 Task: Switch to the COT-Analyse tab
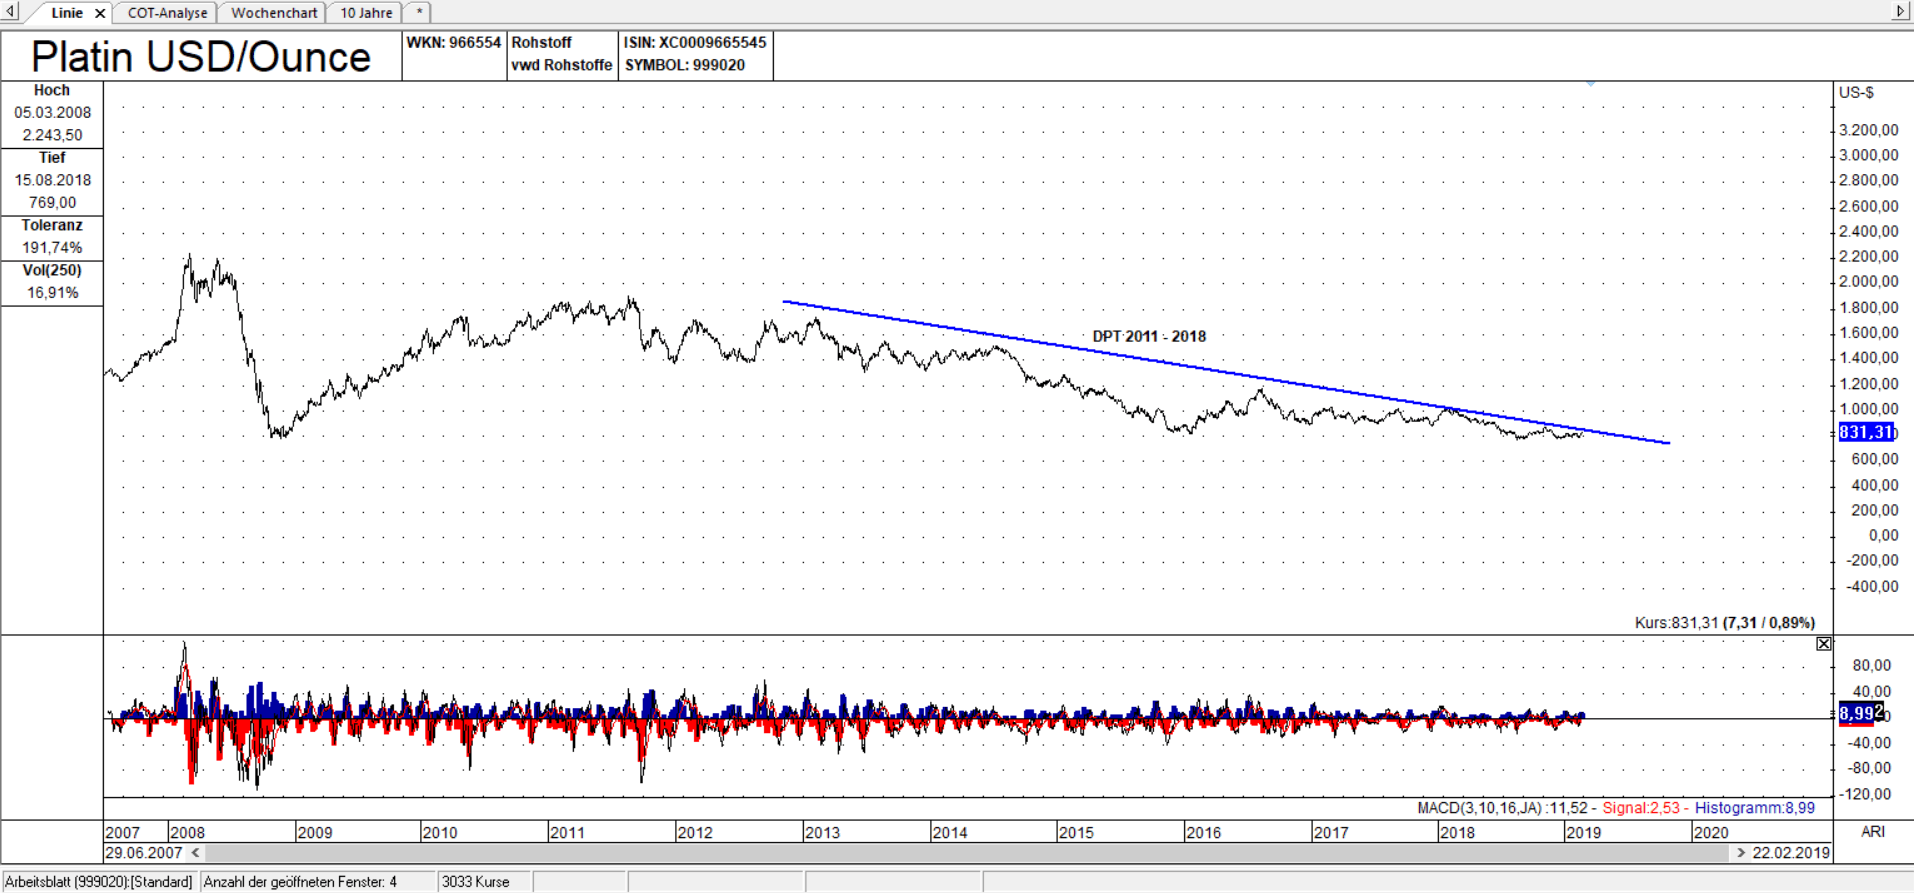(x=167, y=13)
